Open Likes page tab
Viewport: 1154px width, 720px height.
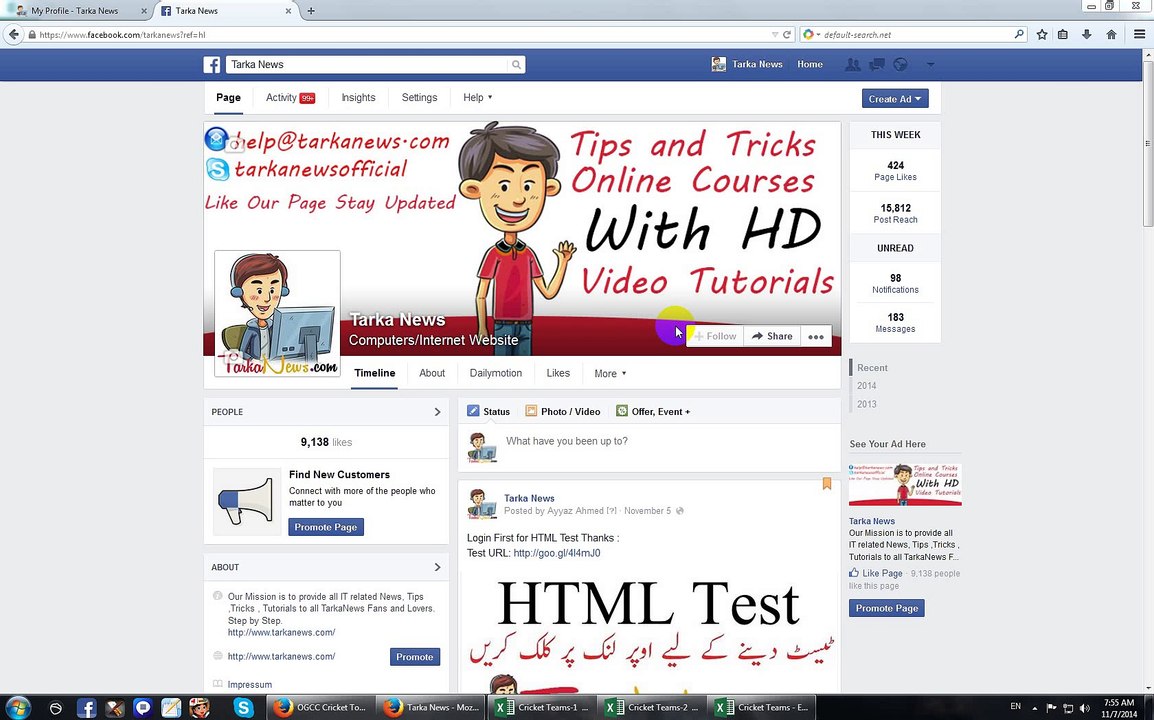558,373
